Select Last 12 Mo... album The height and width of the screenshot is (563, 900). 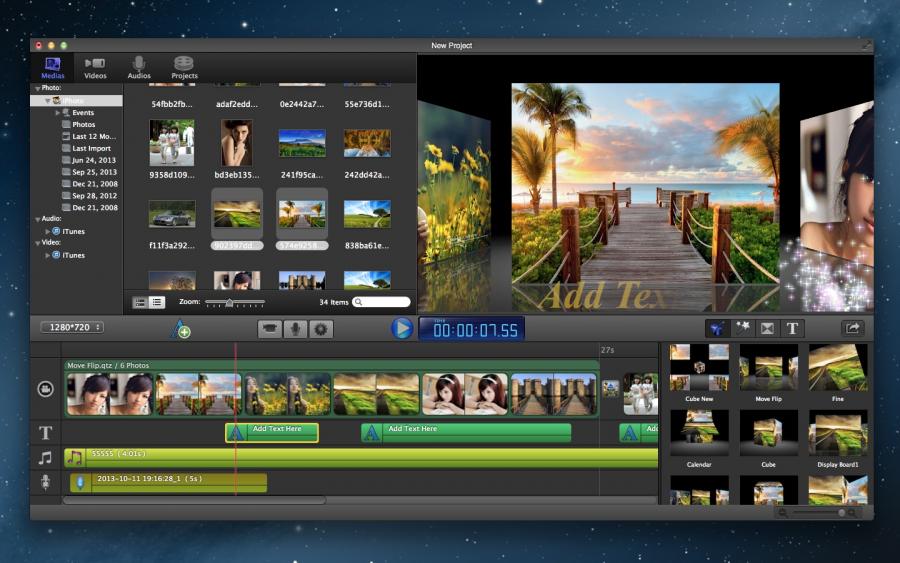click(x=89, y=137)
